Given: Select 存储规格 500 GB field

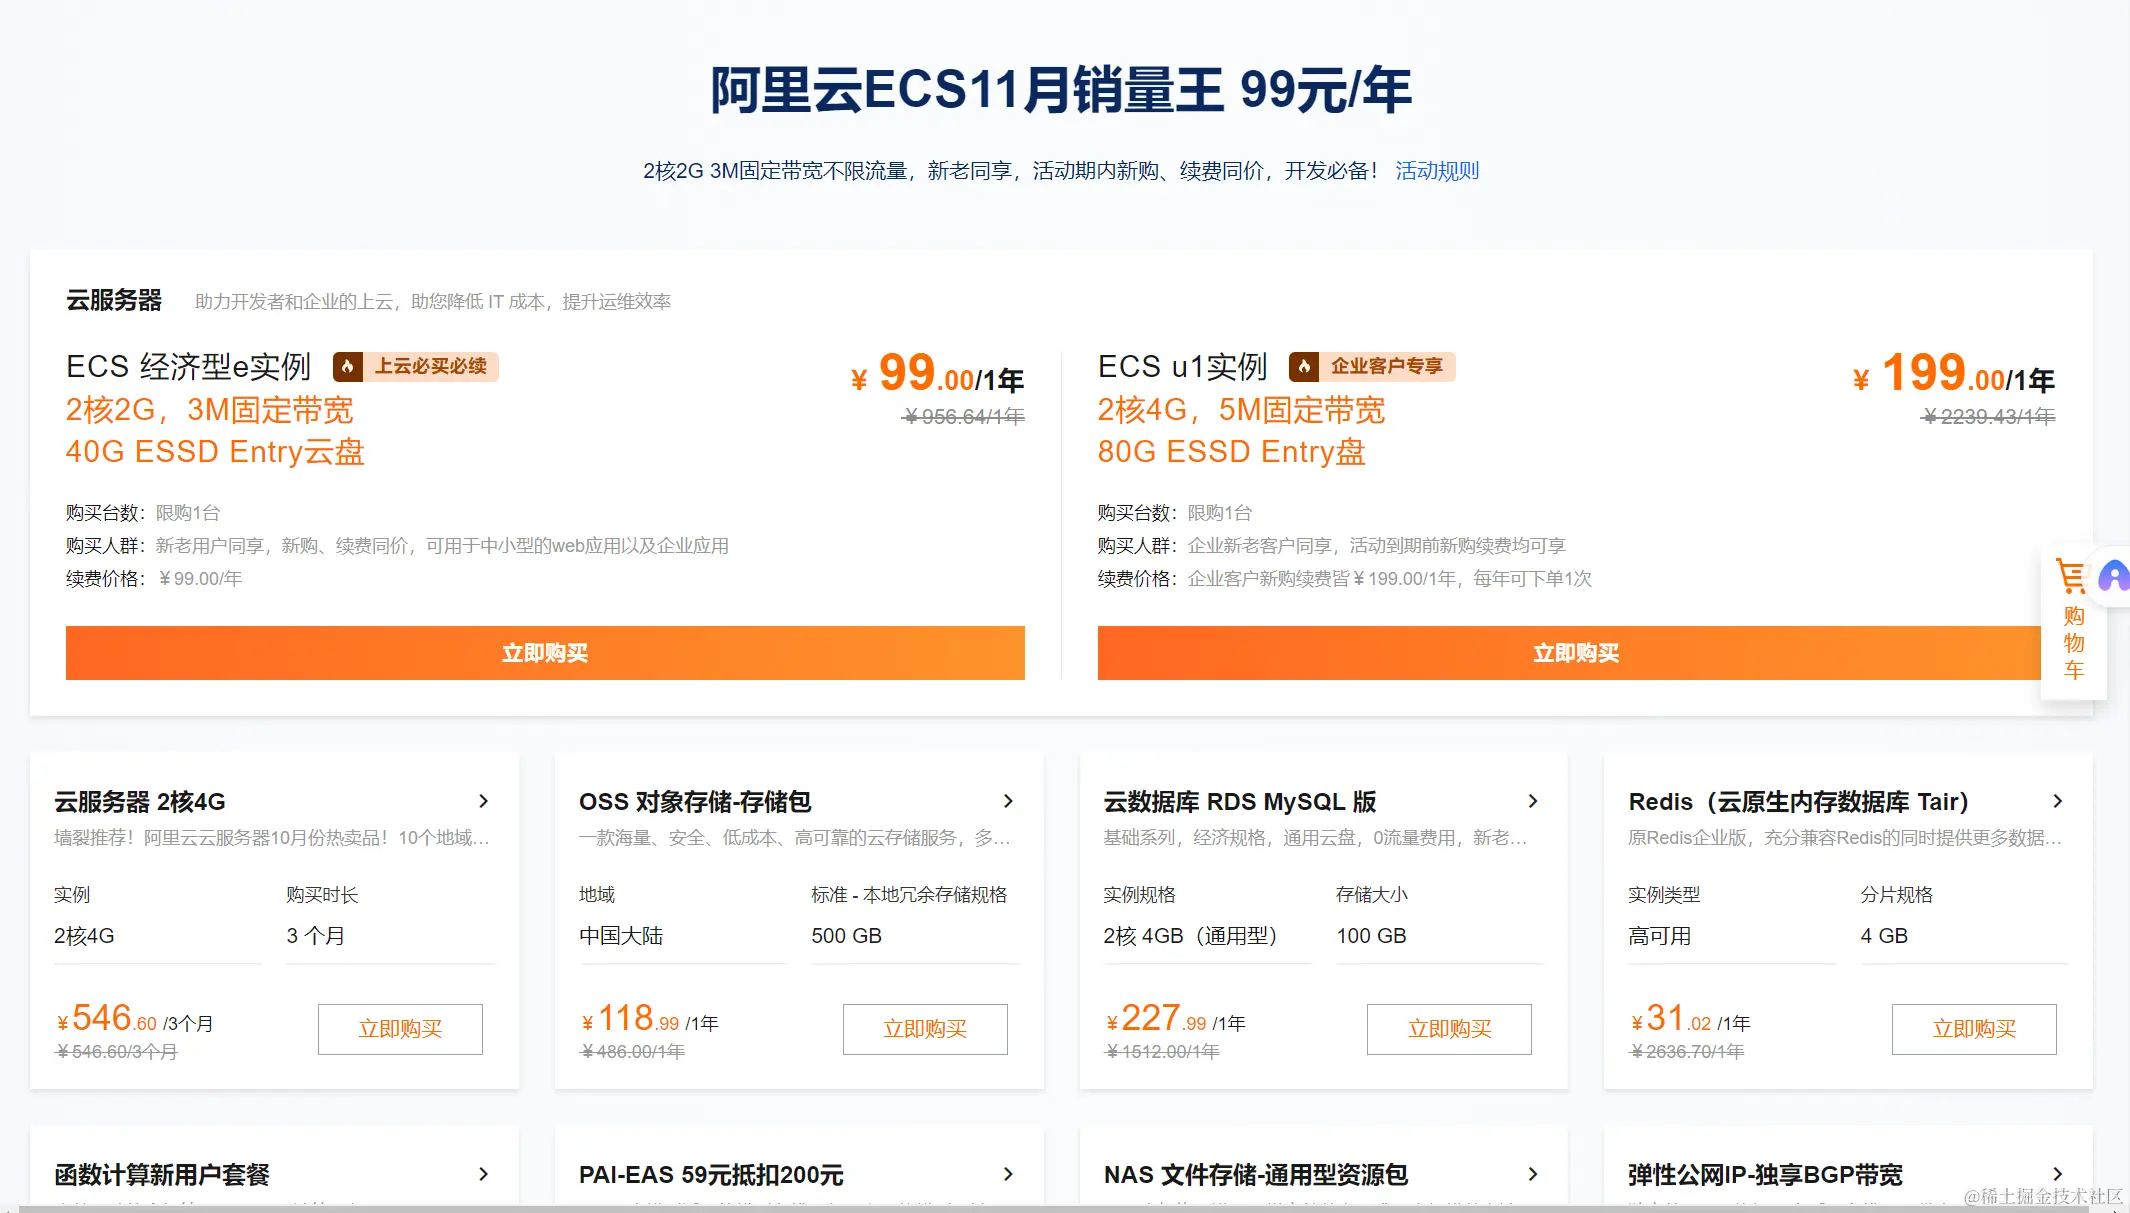Looking at the screenshot, I should pos(915,937).
